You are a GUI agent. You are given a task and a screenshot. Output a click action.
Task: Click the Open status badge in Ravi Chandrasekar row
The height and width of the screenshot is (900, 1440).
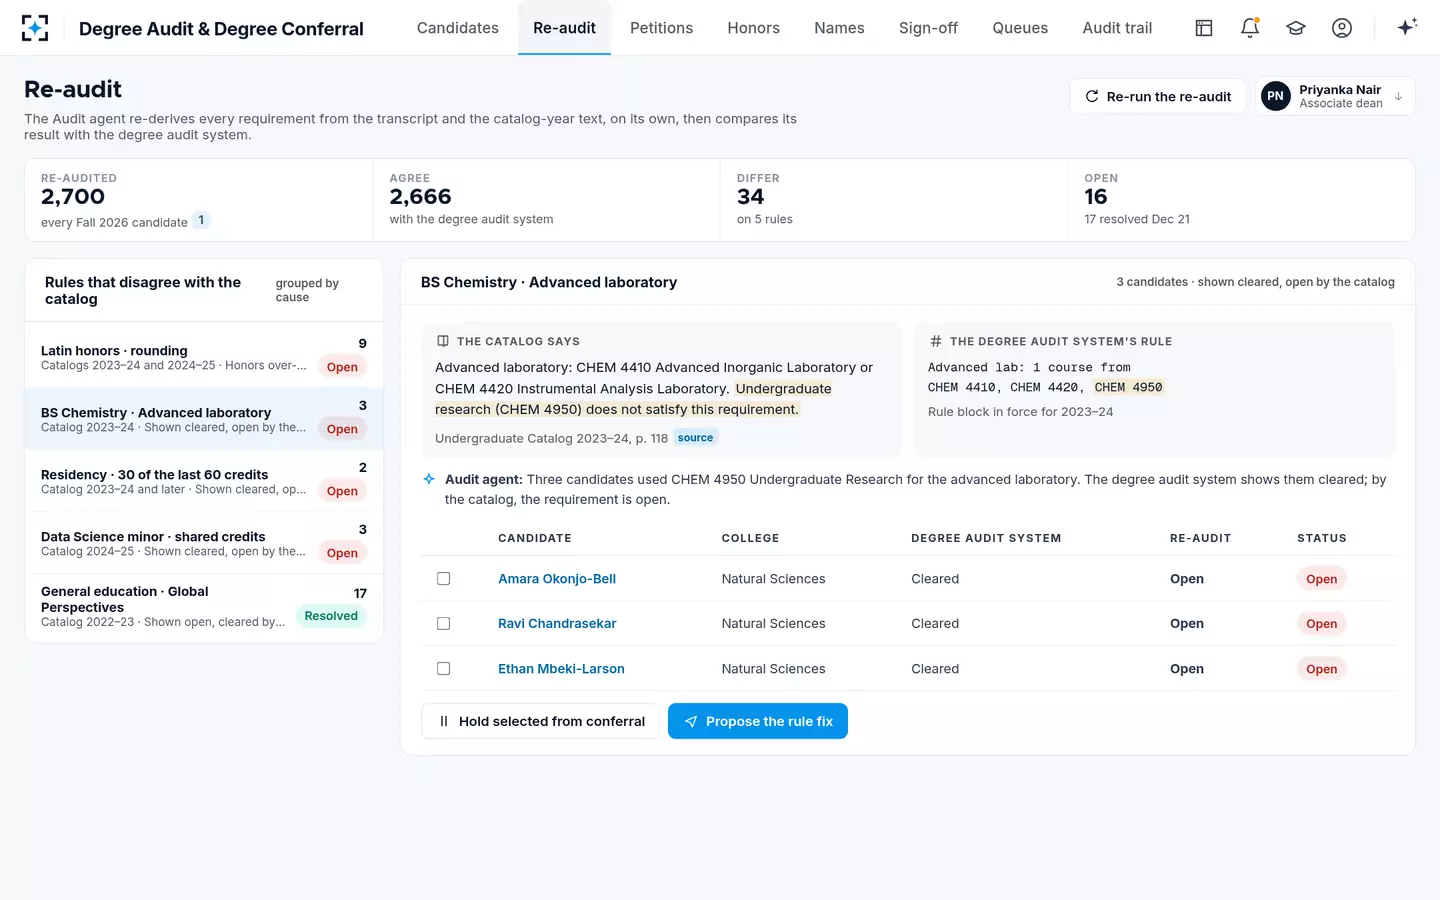[x=1321, y=624]
